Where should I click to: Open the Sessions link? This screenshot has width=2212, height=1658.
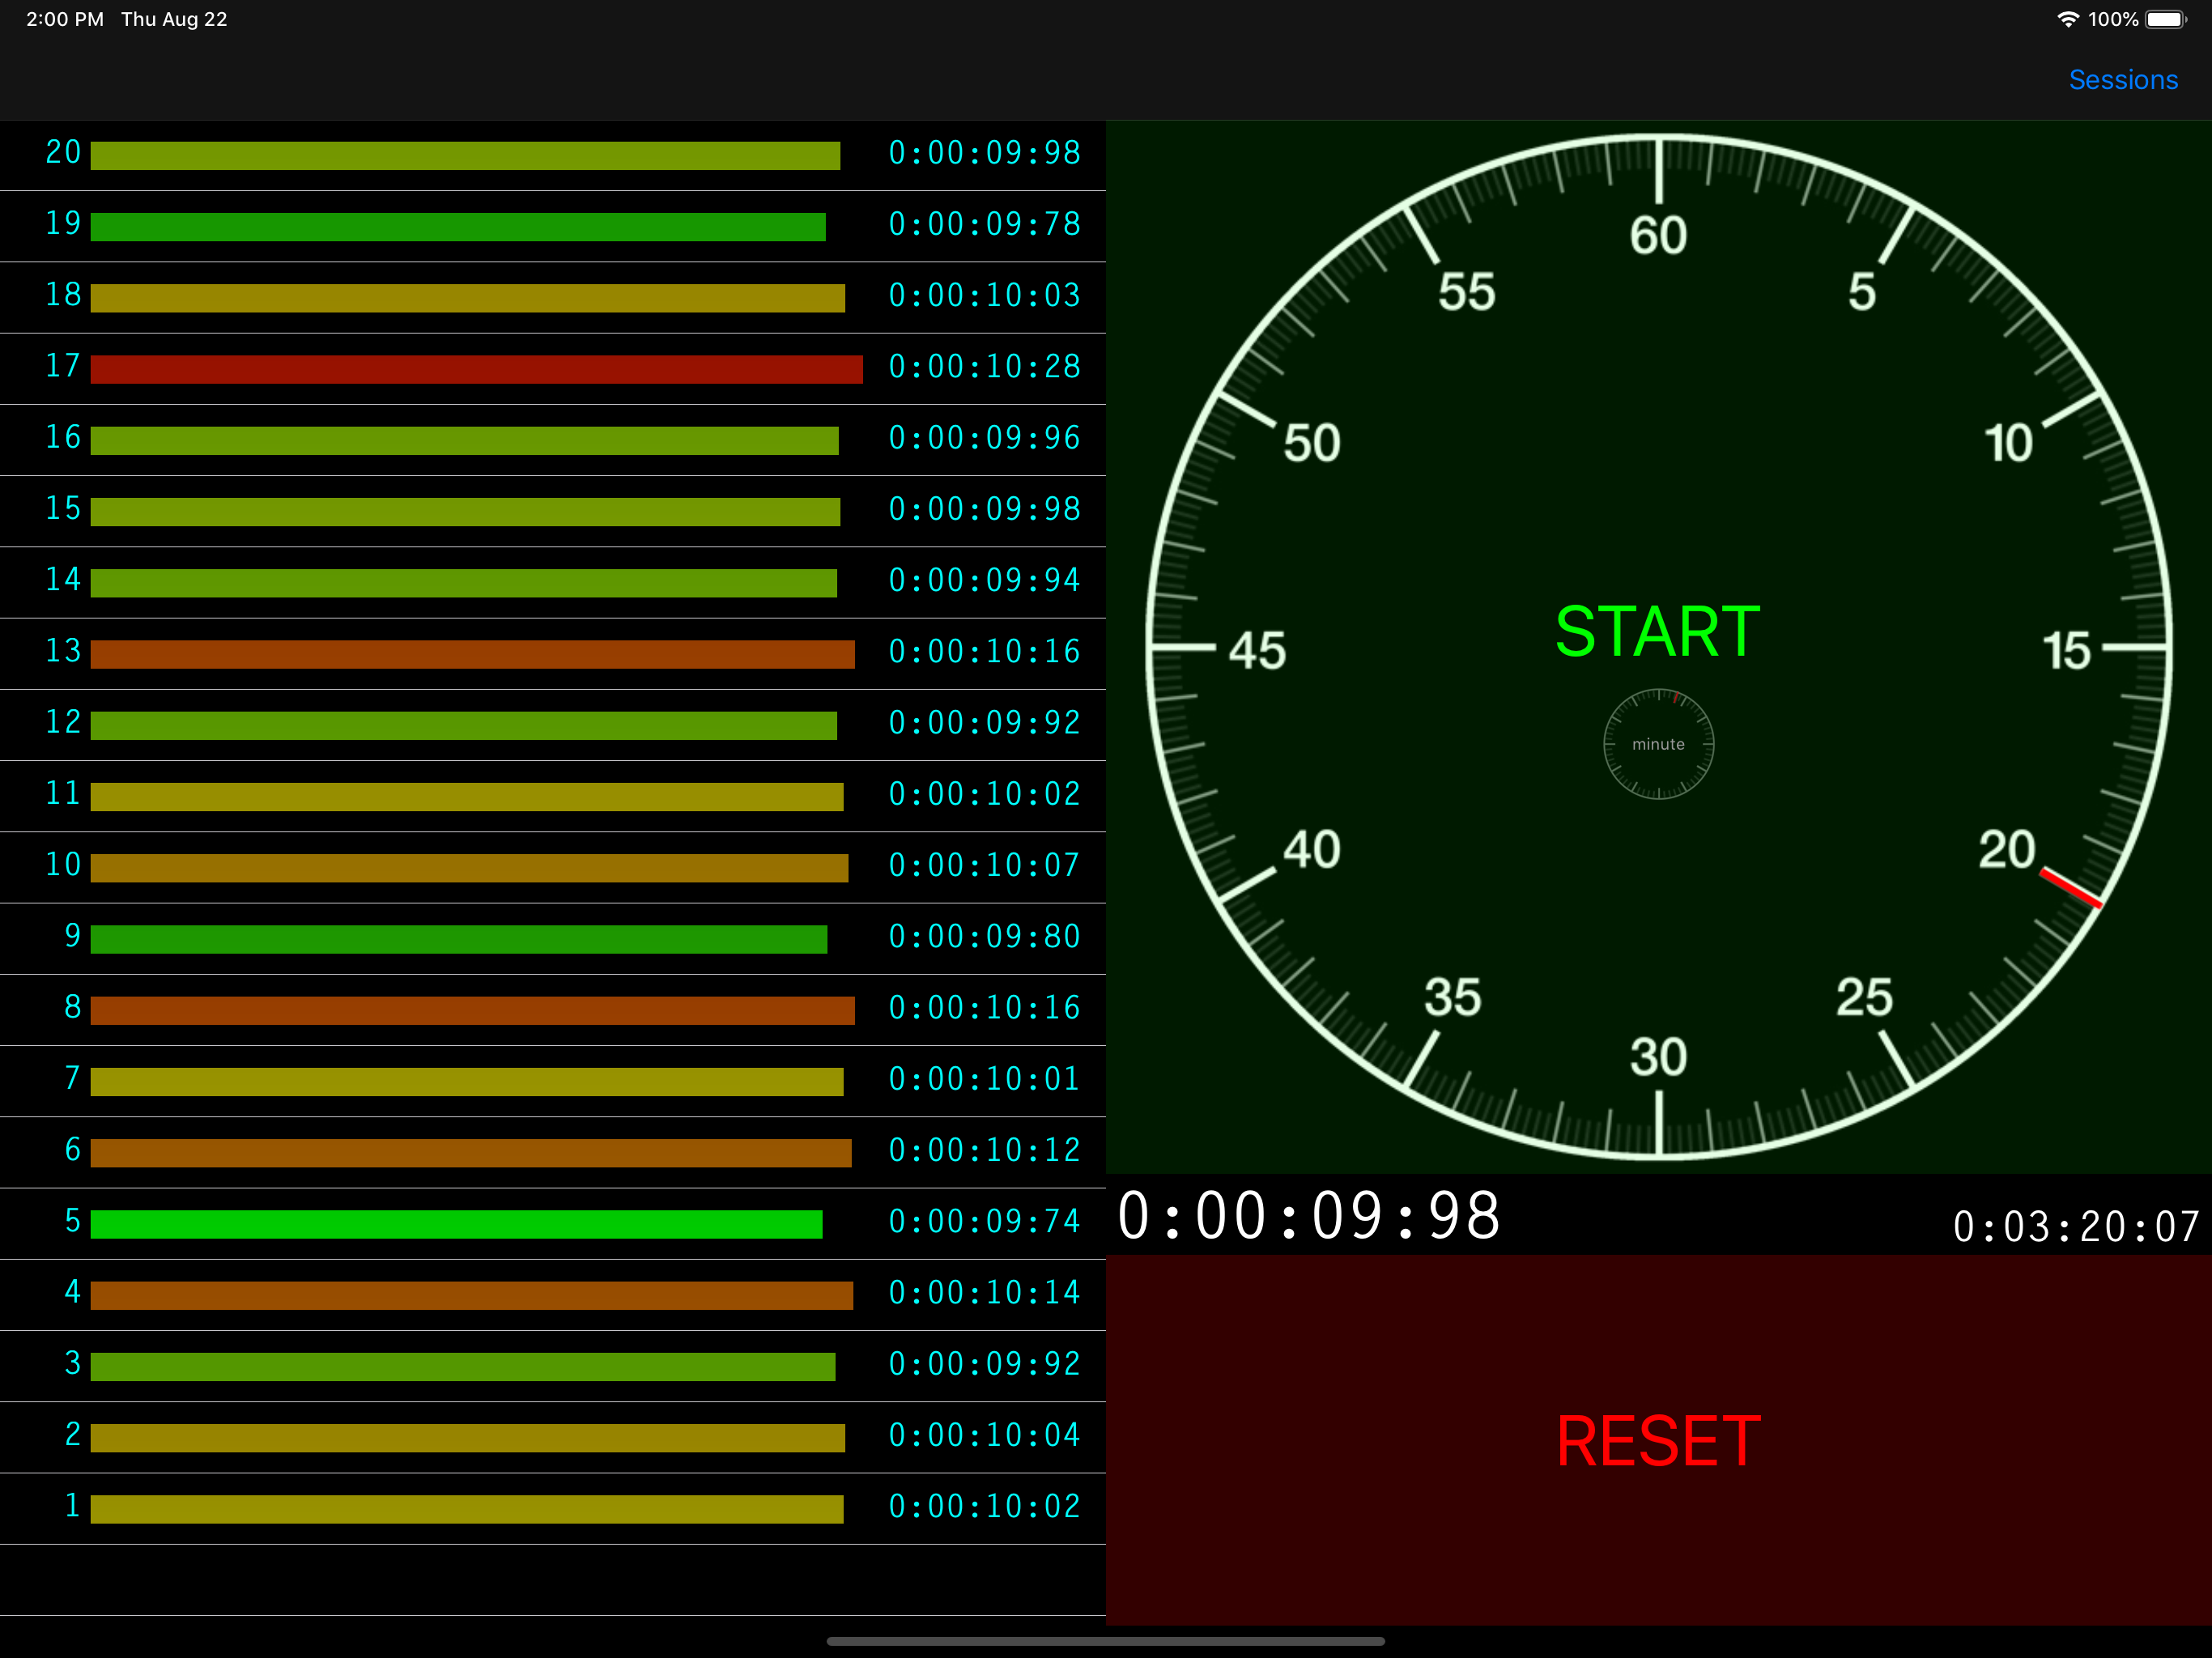pyautogui.click(x=2122, y=80)
